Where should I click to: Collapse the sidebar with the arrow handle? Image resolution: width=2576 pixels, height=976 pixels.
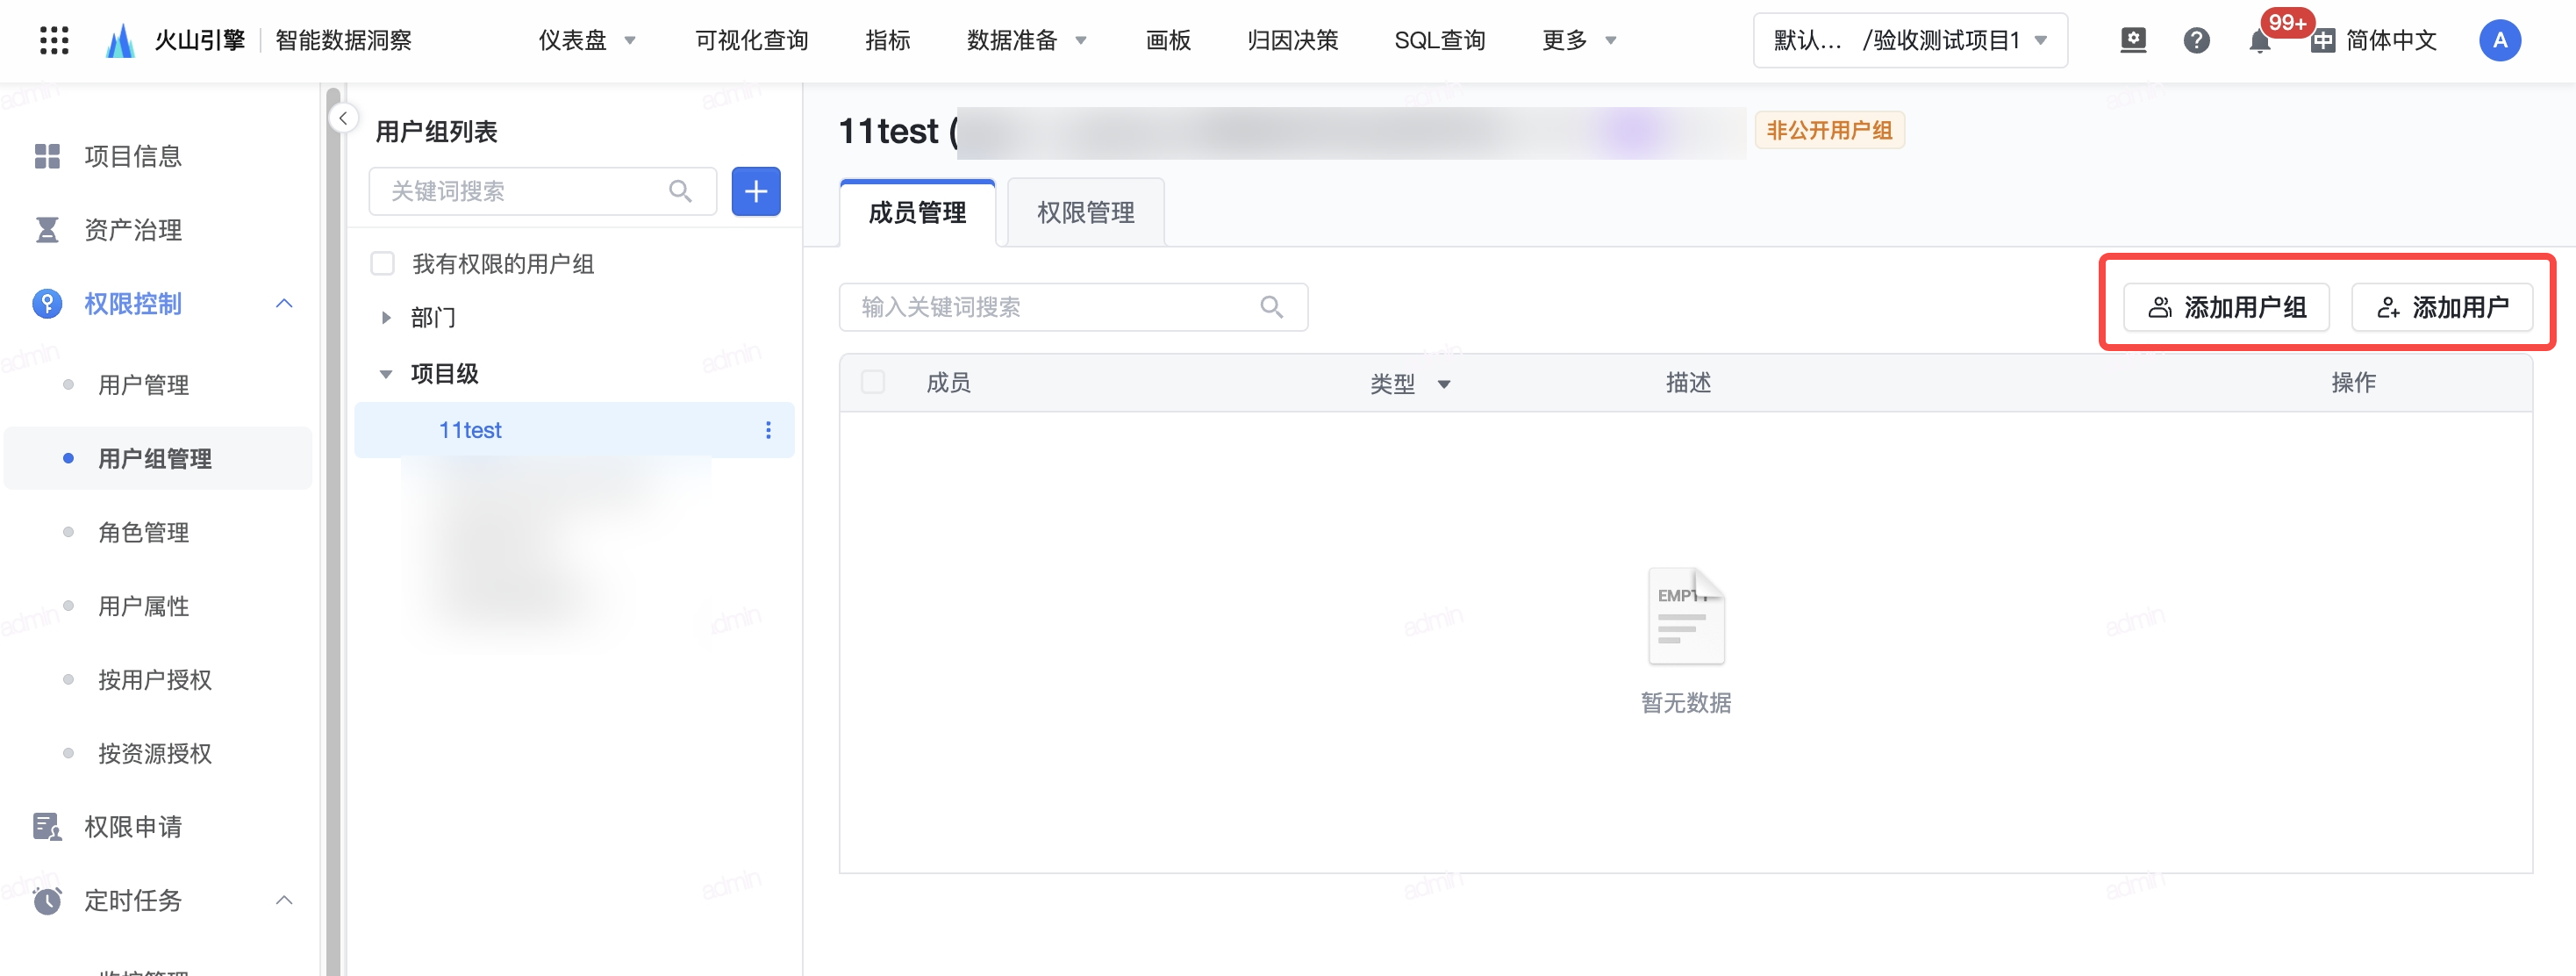point(343,118)
